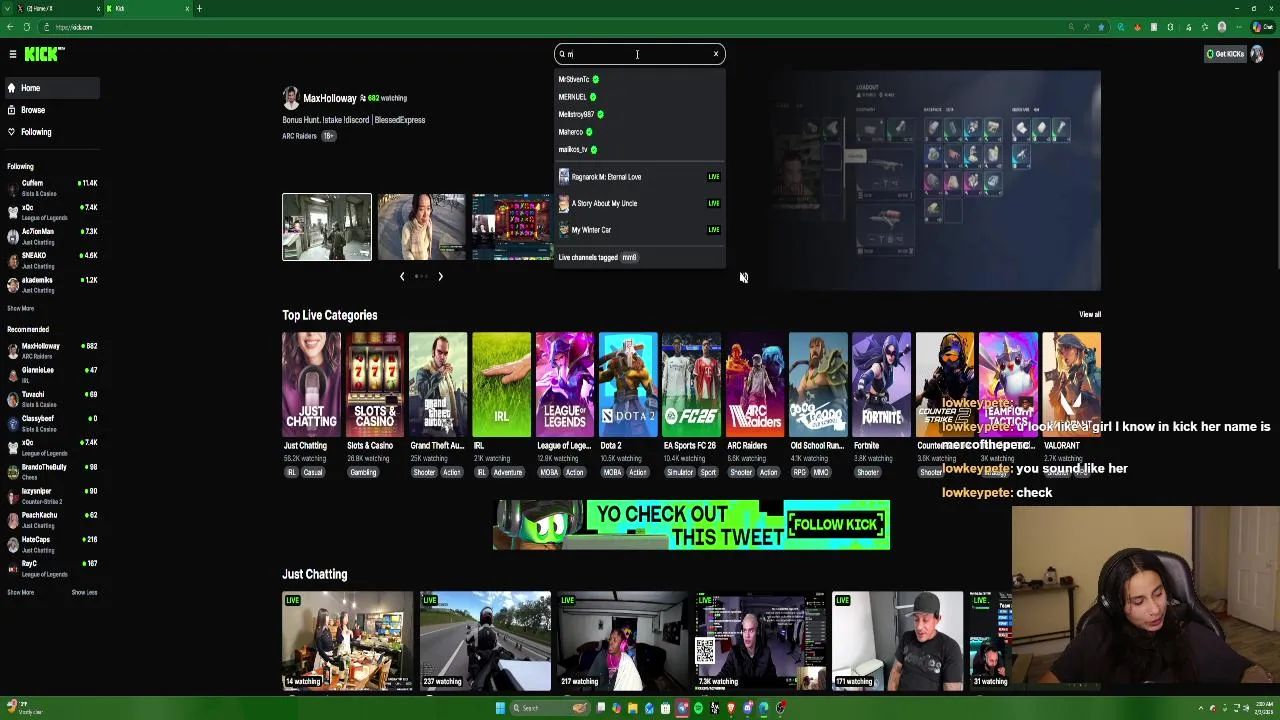The image size is (1280, 720).
Task: Open lazysniper recommended channel
Action: click(52, 496)
